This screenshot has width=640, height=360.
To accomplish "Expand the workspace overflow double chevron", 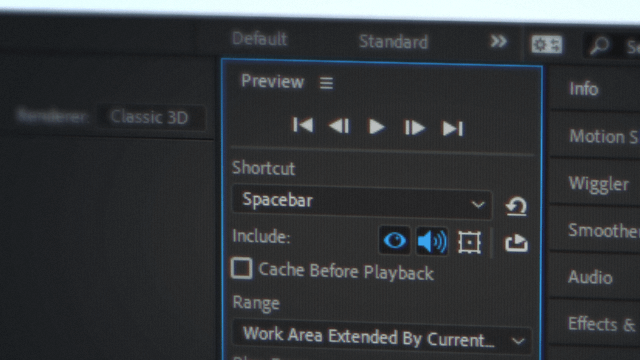I will click(x=498, y=41).
